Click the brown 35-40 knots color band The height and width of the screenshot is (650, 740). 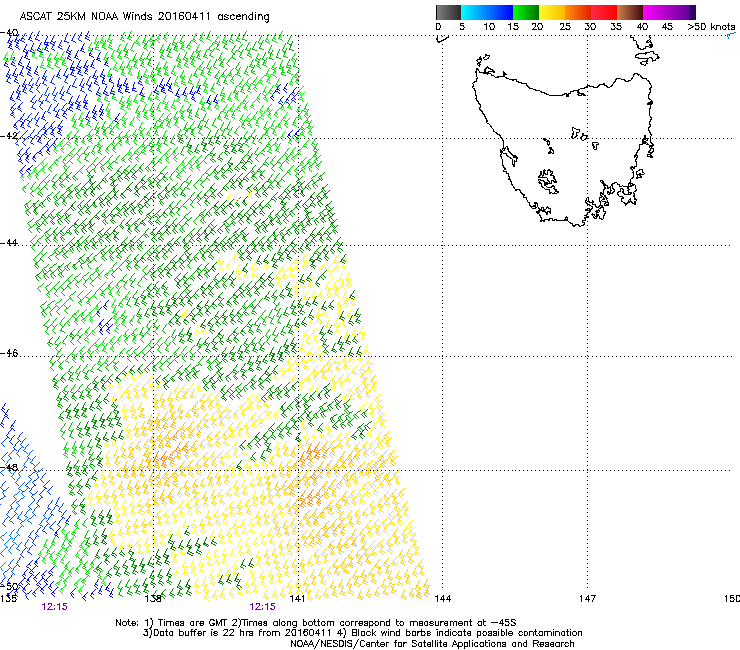click(x=630, y=12)
